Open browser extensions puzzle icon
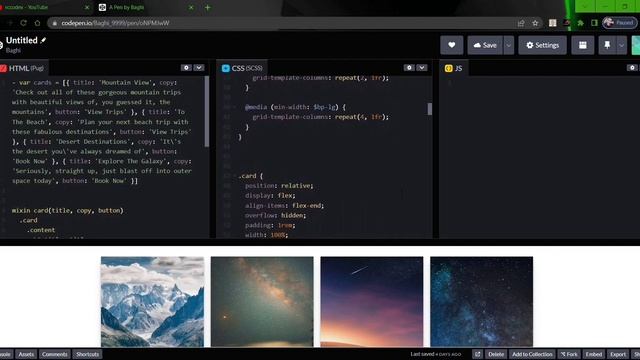The height and width of the screenshot is (360, 640). coord(580,23)
